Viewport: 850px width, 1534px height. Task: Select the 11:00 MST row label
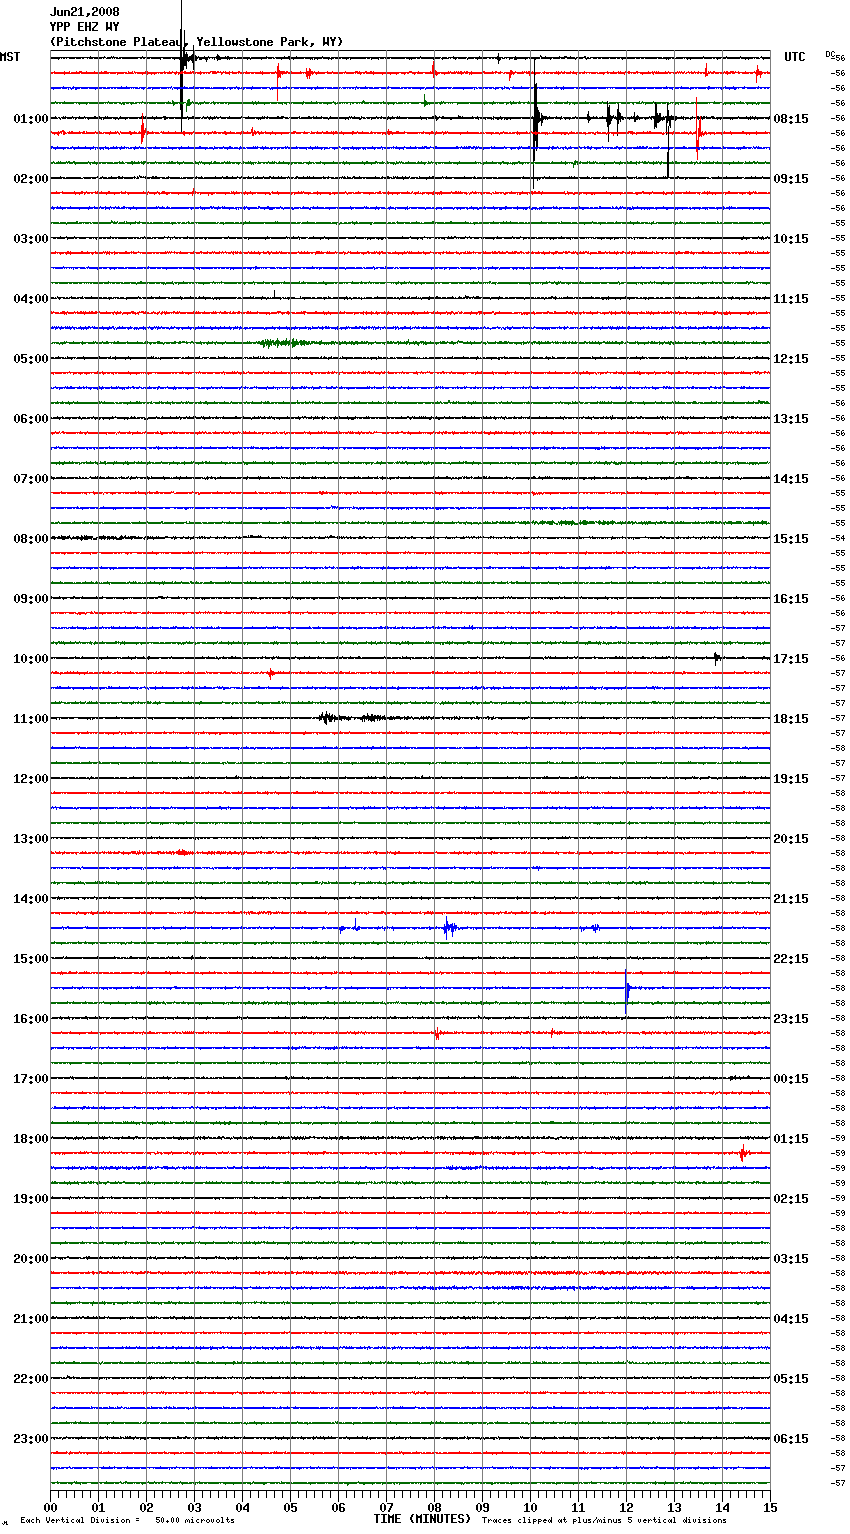pos(31,718)
